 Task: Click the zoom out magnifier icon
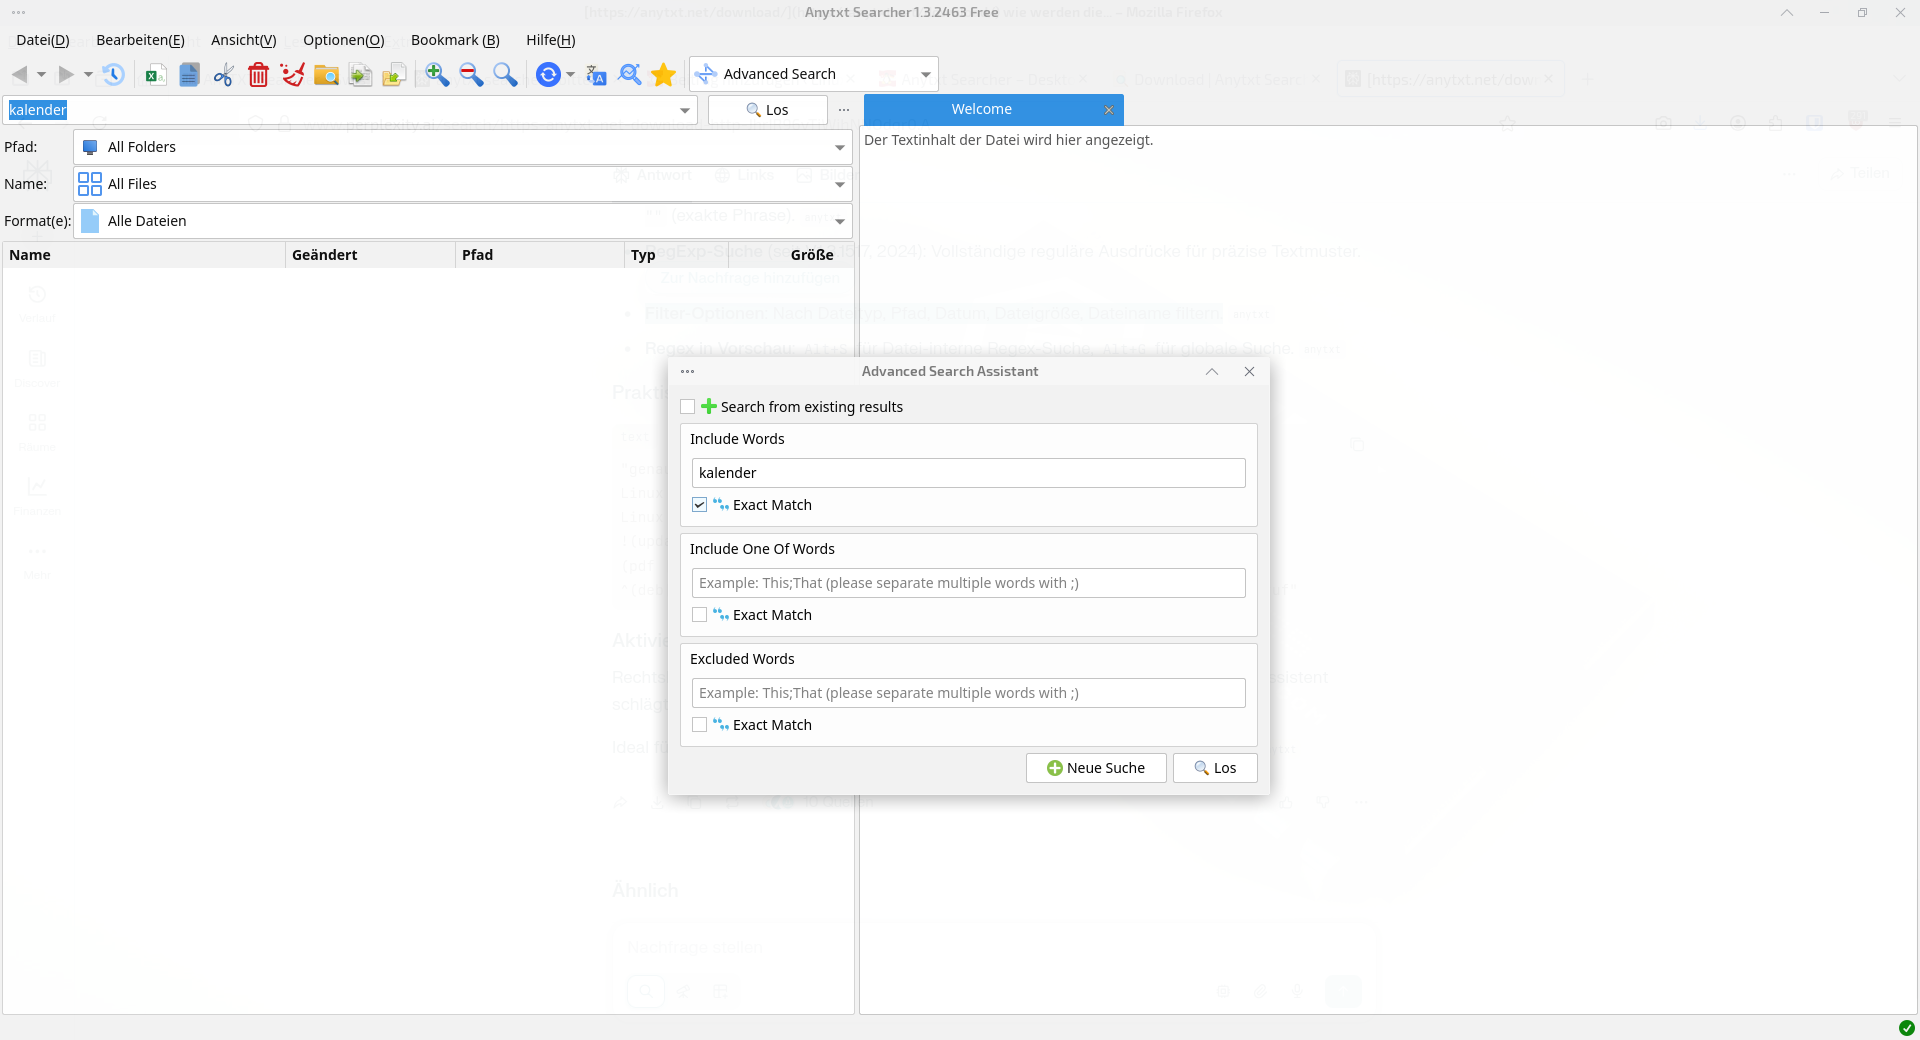[471, 74]
